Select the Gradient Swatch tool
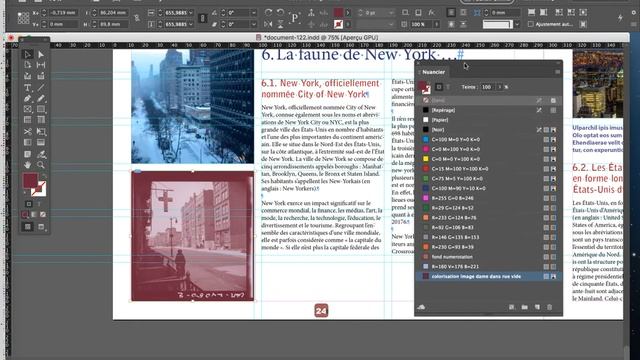640x360 pixels. tap(28, 142)
